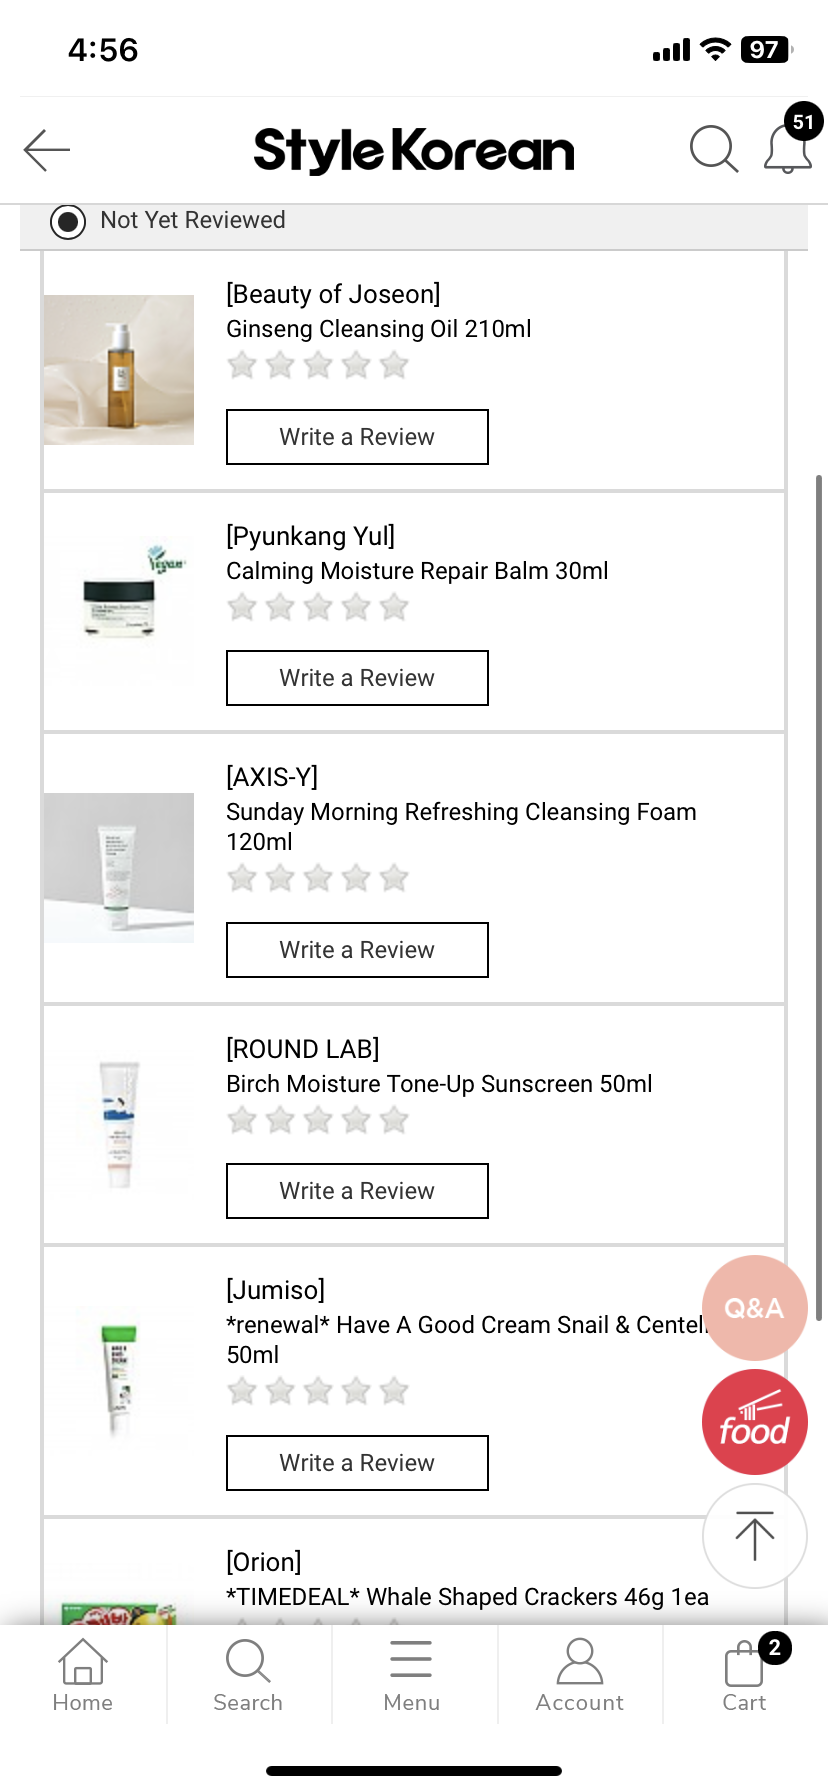This screenshot has width=828, height=1792.
Task: Write a Review for Ginseng Cleansing Oil
Action: click(357, 437)
